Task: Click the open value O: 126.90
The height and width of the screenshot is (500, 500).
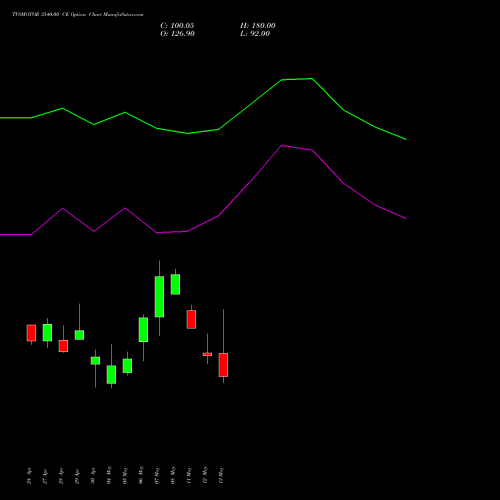Action: click(177, 34)
